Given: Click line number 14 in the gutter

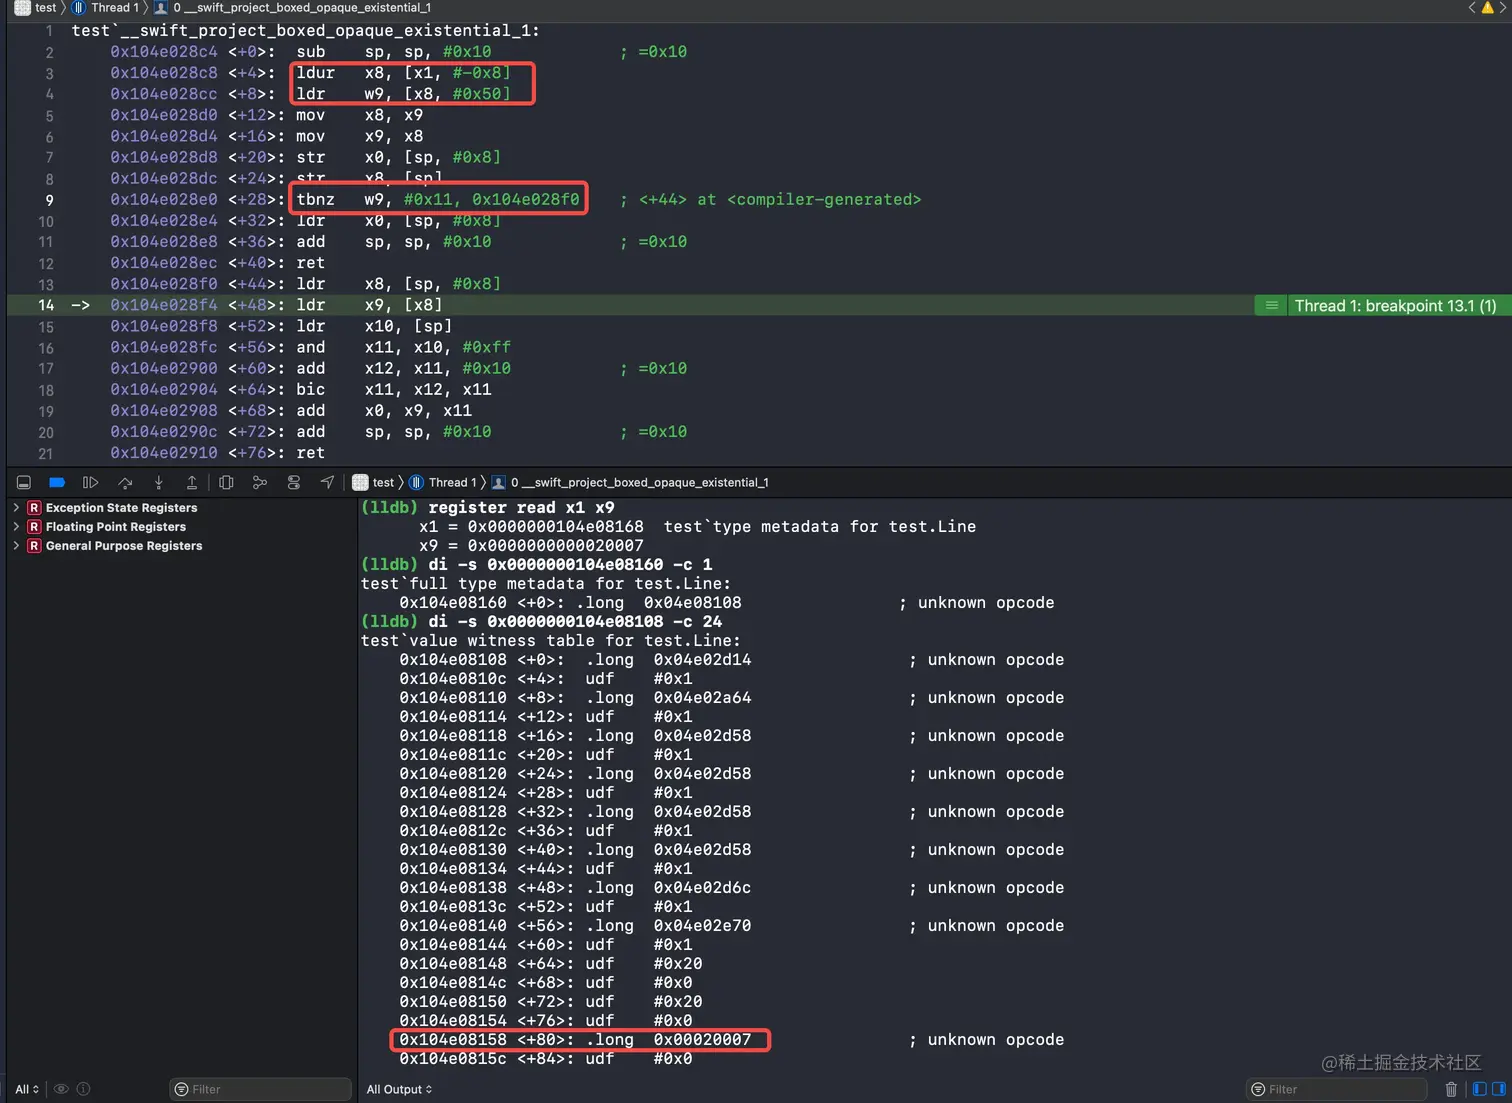Looking at the screenshot, I should [46, 305].
